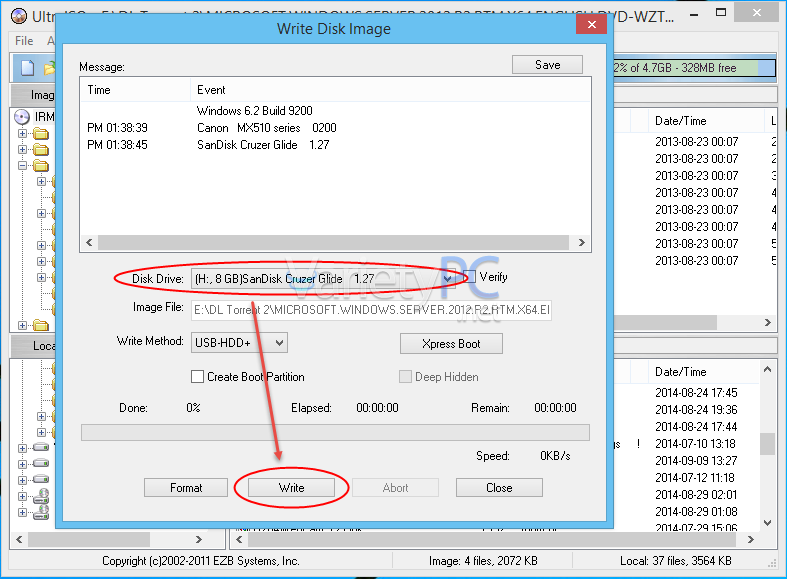The image size is (787, 579).
Task: Expand the last folder node in image tree
Action: tap(22, 325)
